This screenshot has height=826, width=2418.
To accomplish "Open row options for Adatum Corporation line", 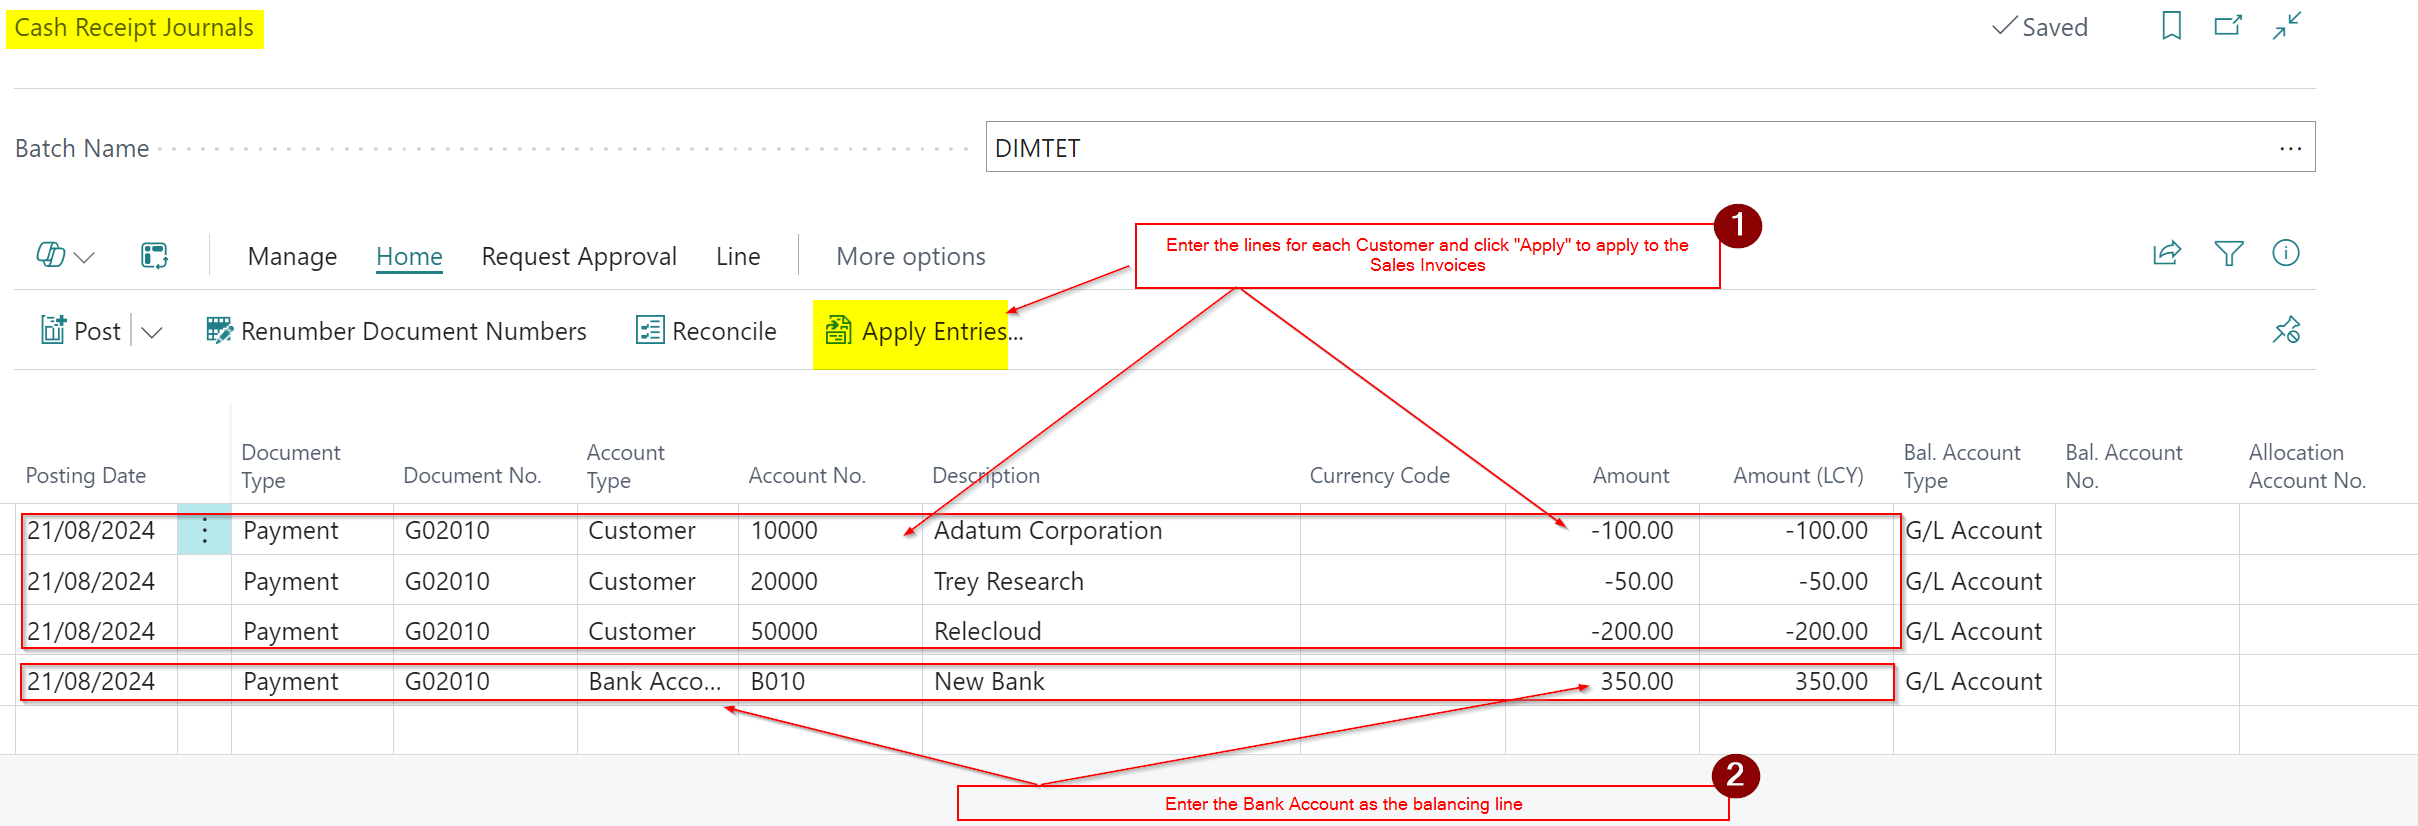I will (205, 530).
